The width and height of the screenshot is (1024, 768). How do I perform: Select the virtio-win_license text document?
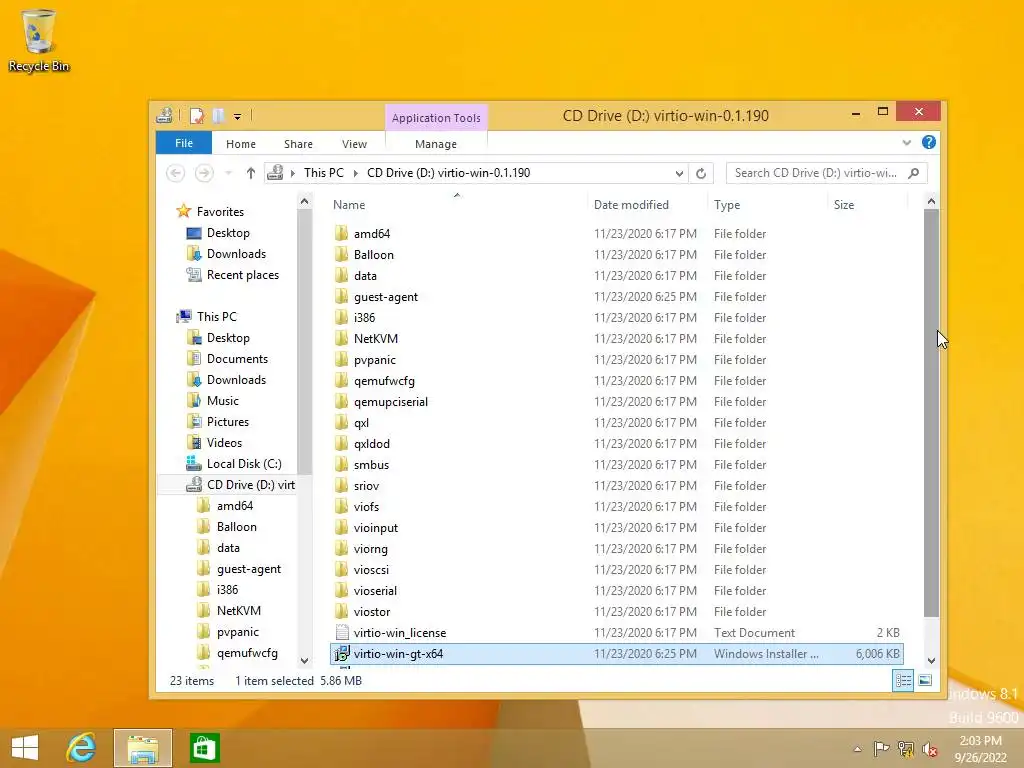click(x=400, y=633)
